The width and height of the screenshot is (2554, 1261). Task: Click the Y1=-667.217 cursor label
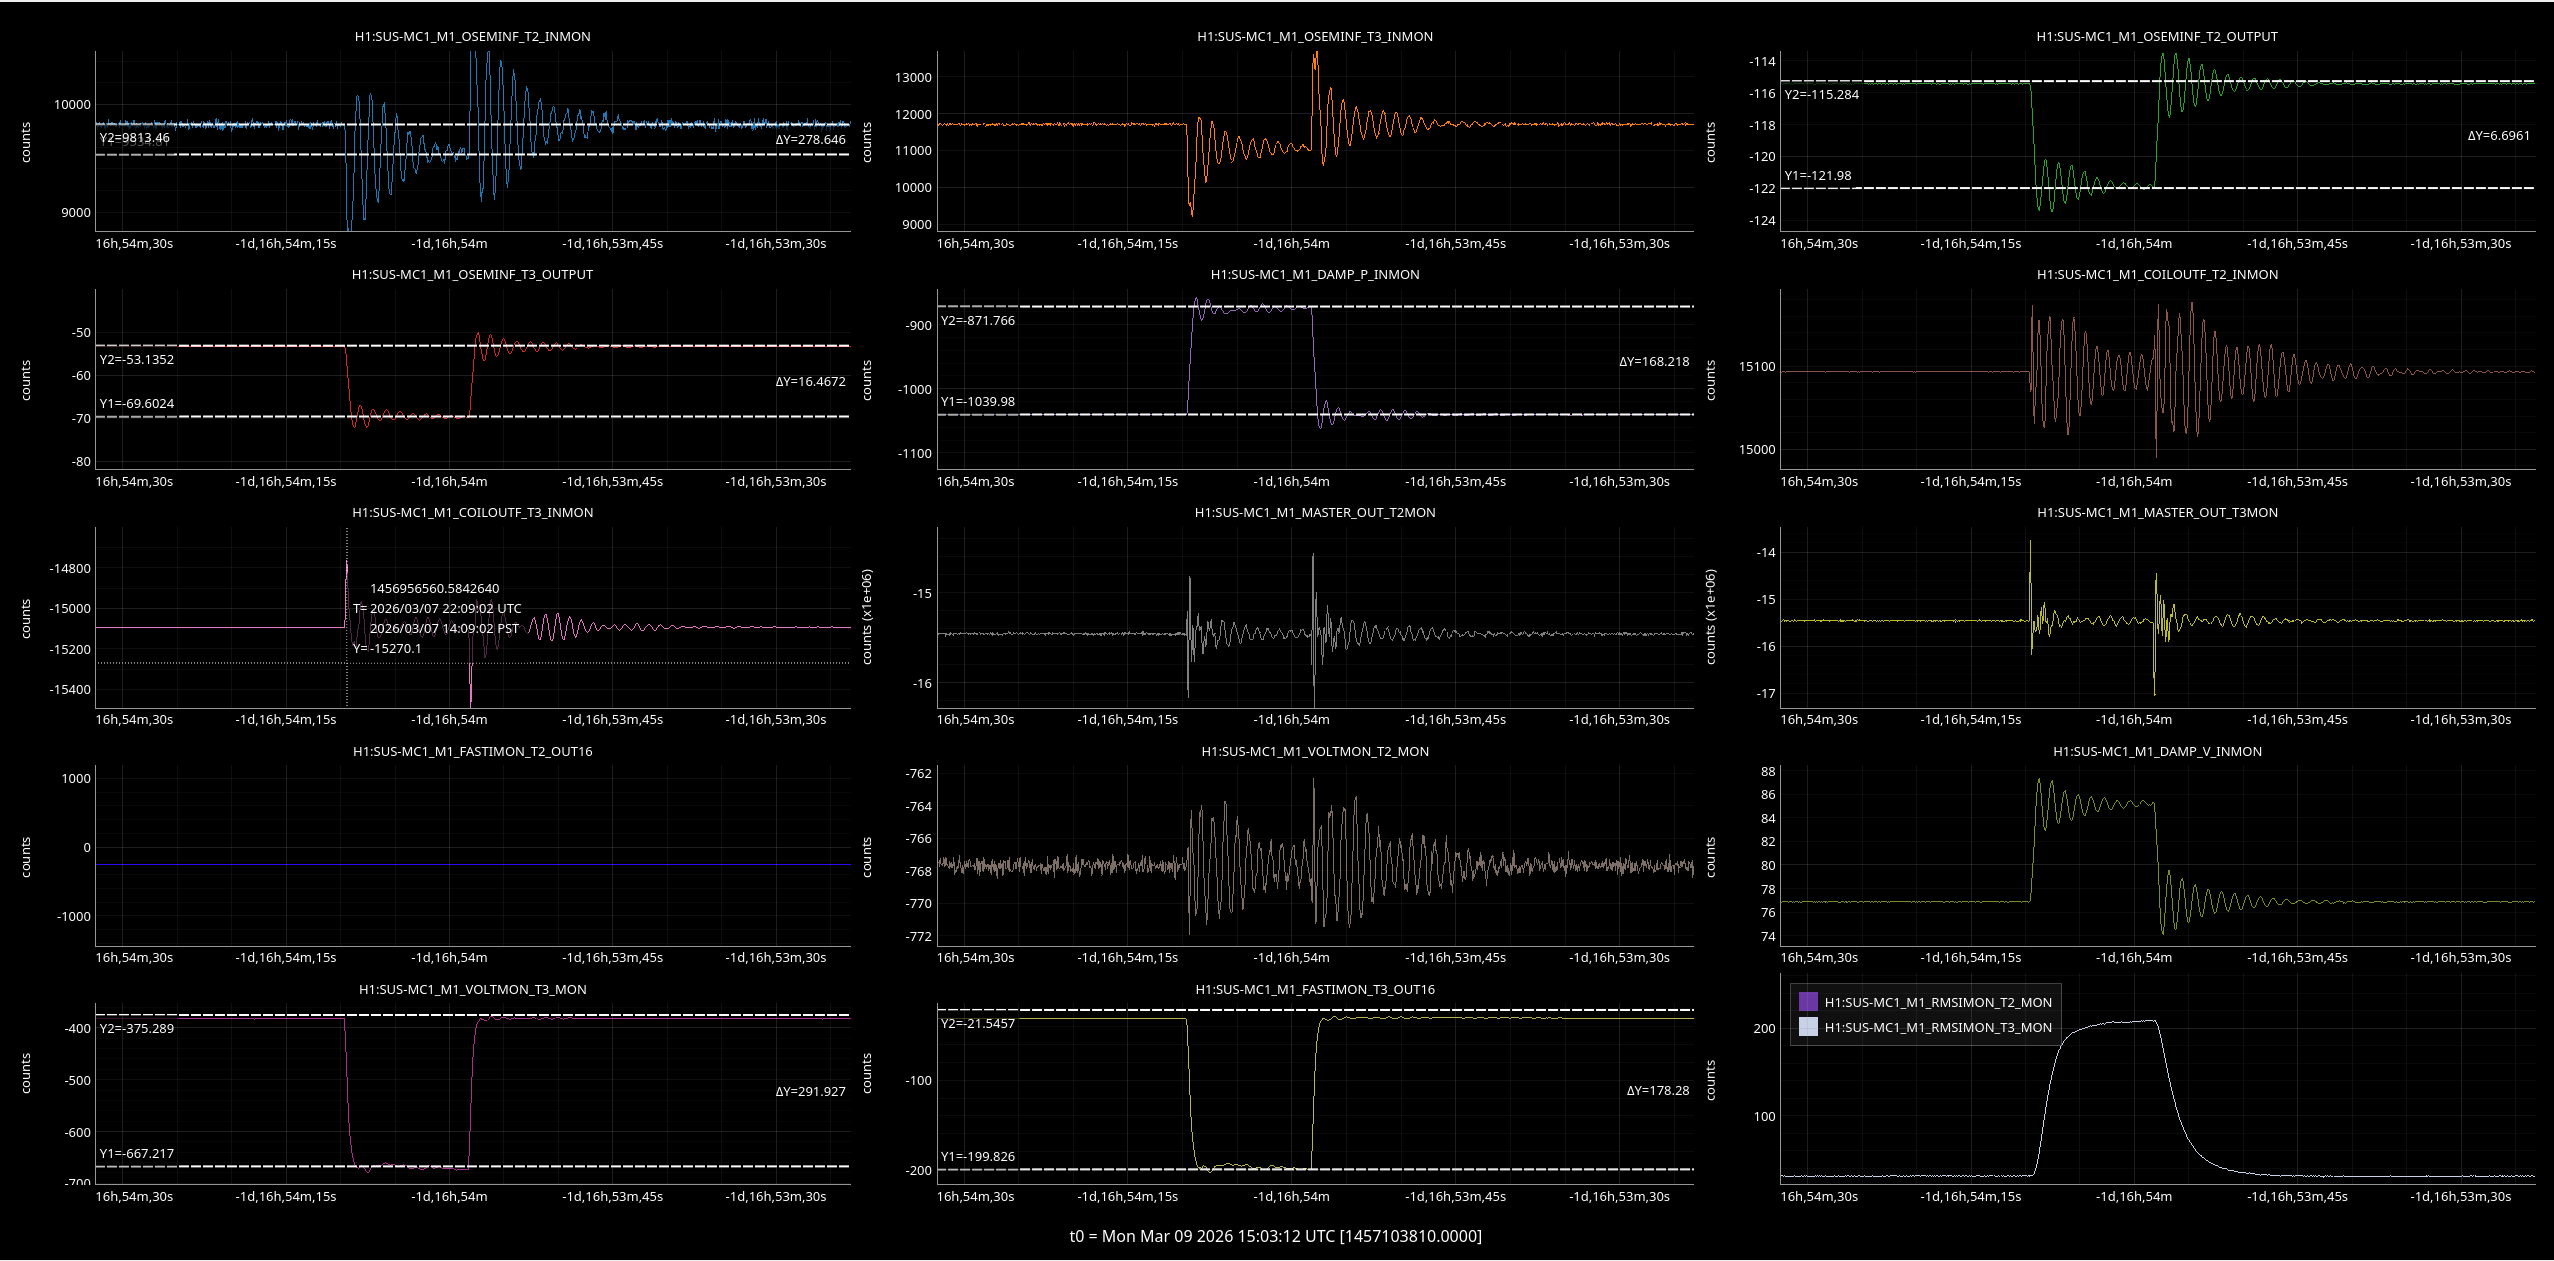pyautogui.click(x=136, y=1153)
